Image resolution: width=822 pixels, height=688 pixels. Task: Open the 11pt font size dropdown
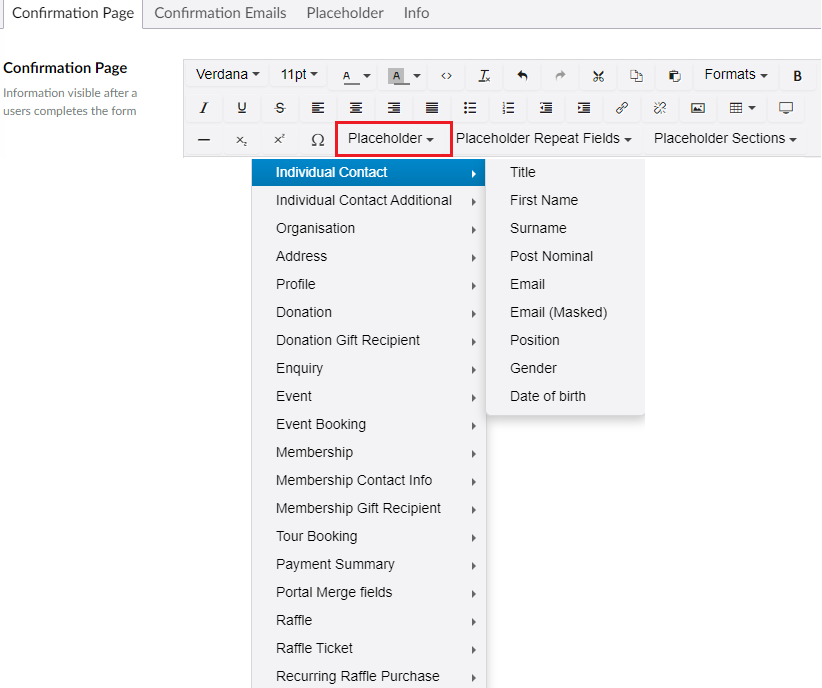pos(299,75)
